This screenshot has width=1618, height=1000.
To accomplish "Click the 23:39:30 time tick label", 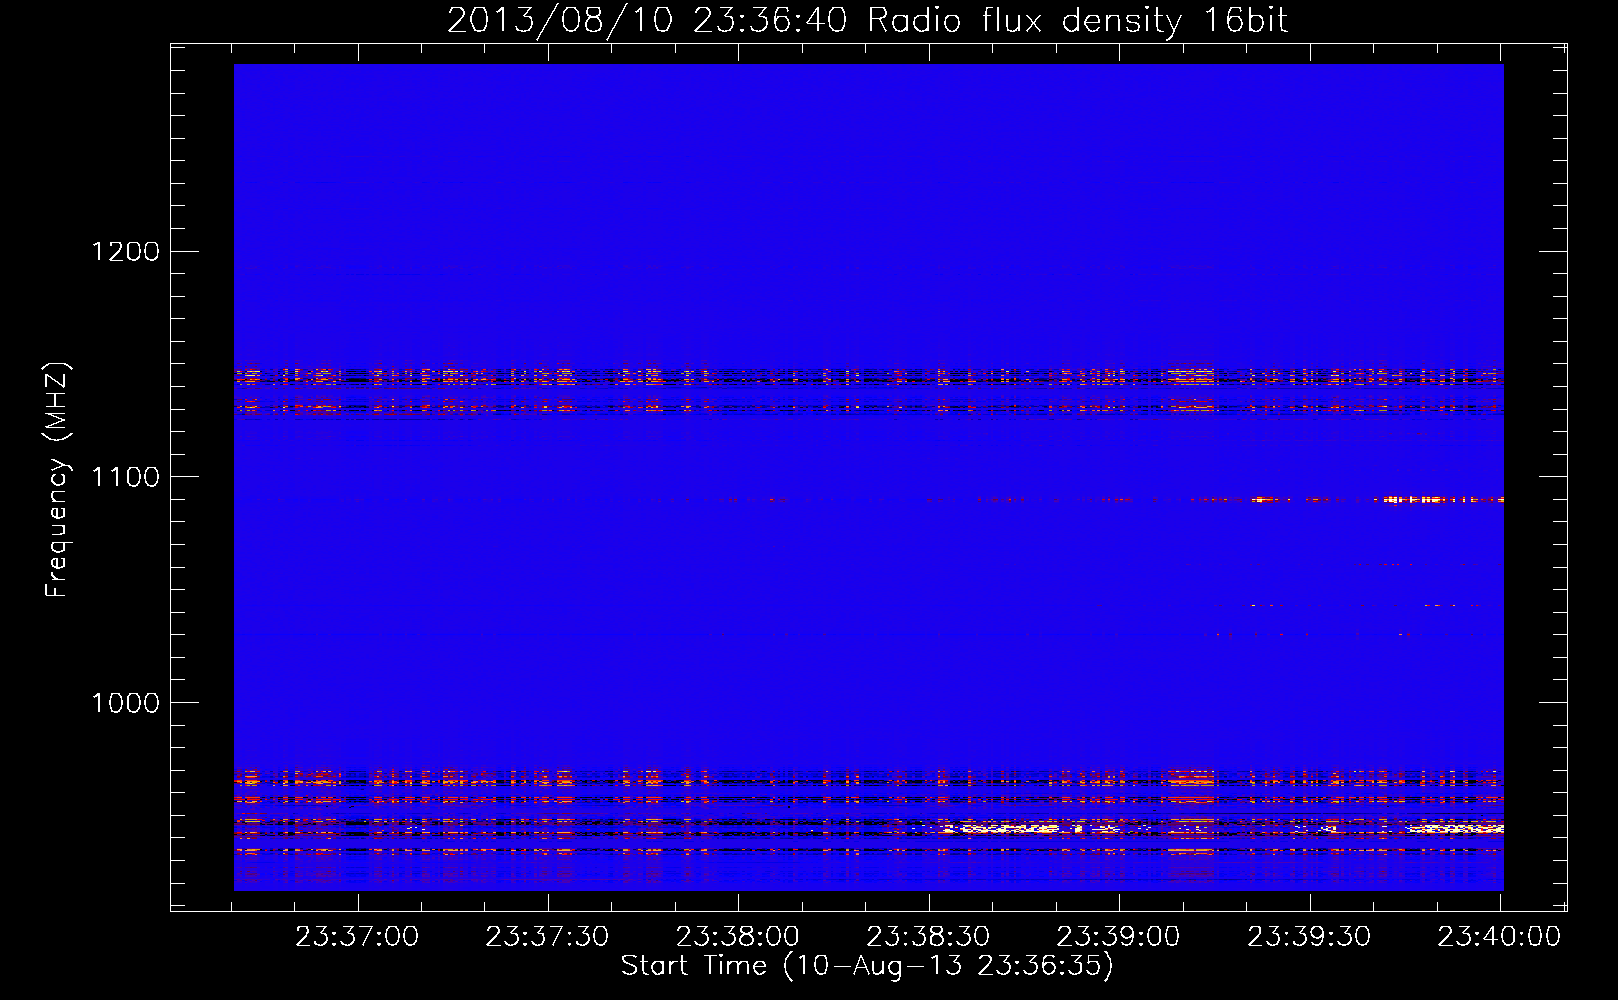I will [1309, 937].
